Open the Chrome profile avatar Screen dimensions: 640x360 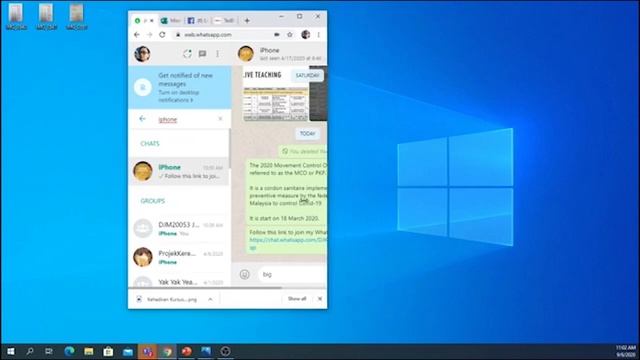[x=305, y=35]
